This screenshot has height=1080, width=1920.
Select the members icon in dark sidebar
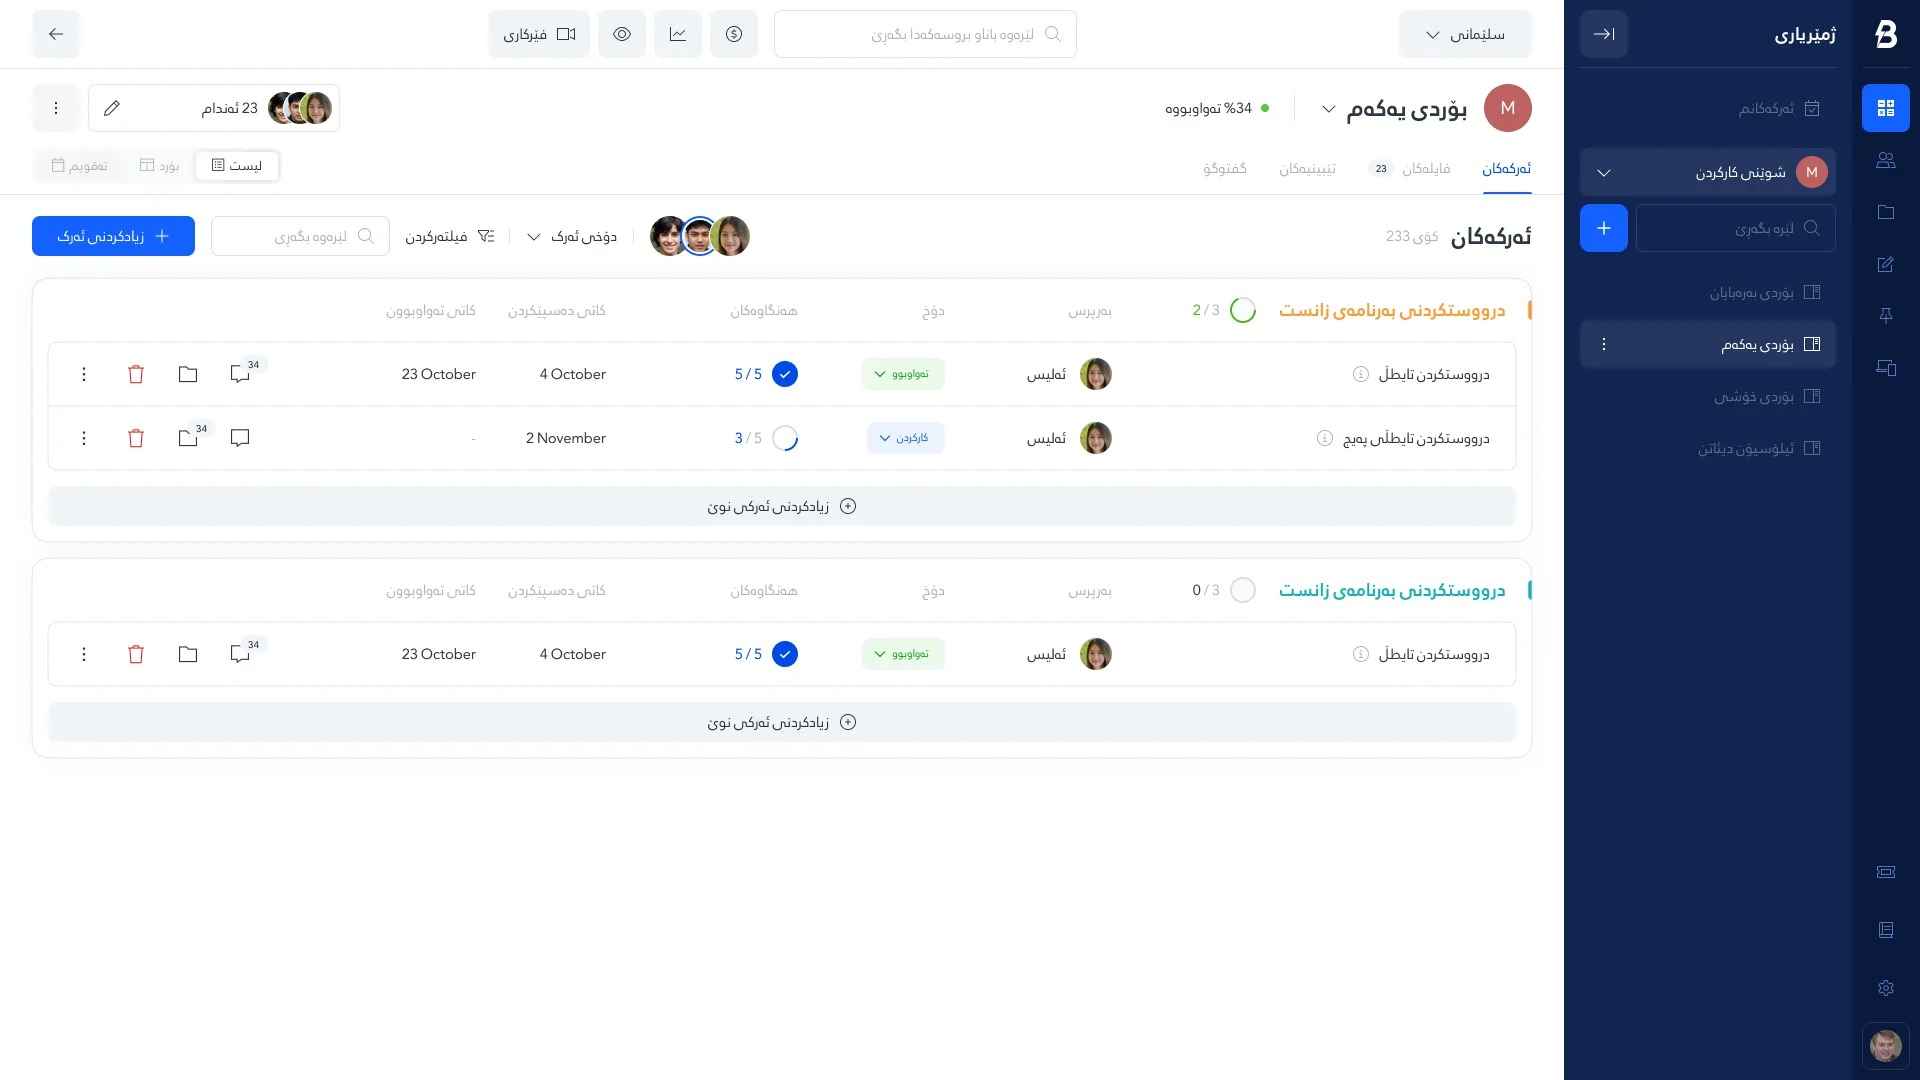point(1886,159)
